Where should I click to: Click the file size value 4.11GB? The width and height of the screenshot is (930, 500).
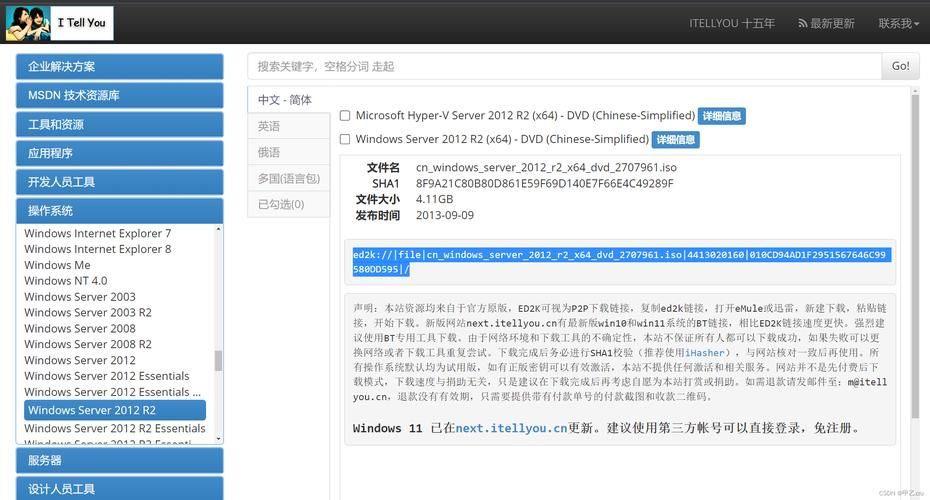click(434, 199)
